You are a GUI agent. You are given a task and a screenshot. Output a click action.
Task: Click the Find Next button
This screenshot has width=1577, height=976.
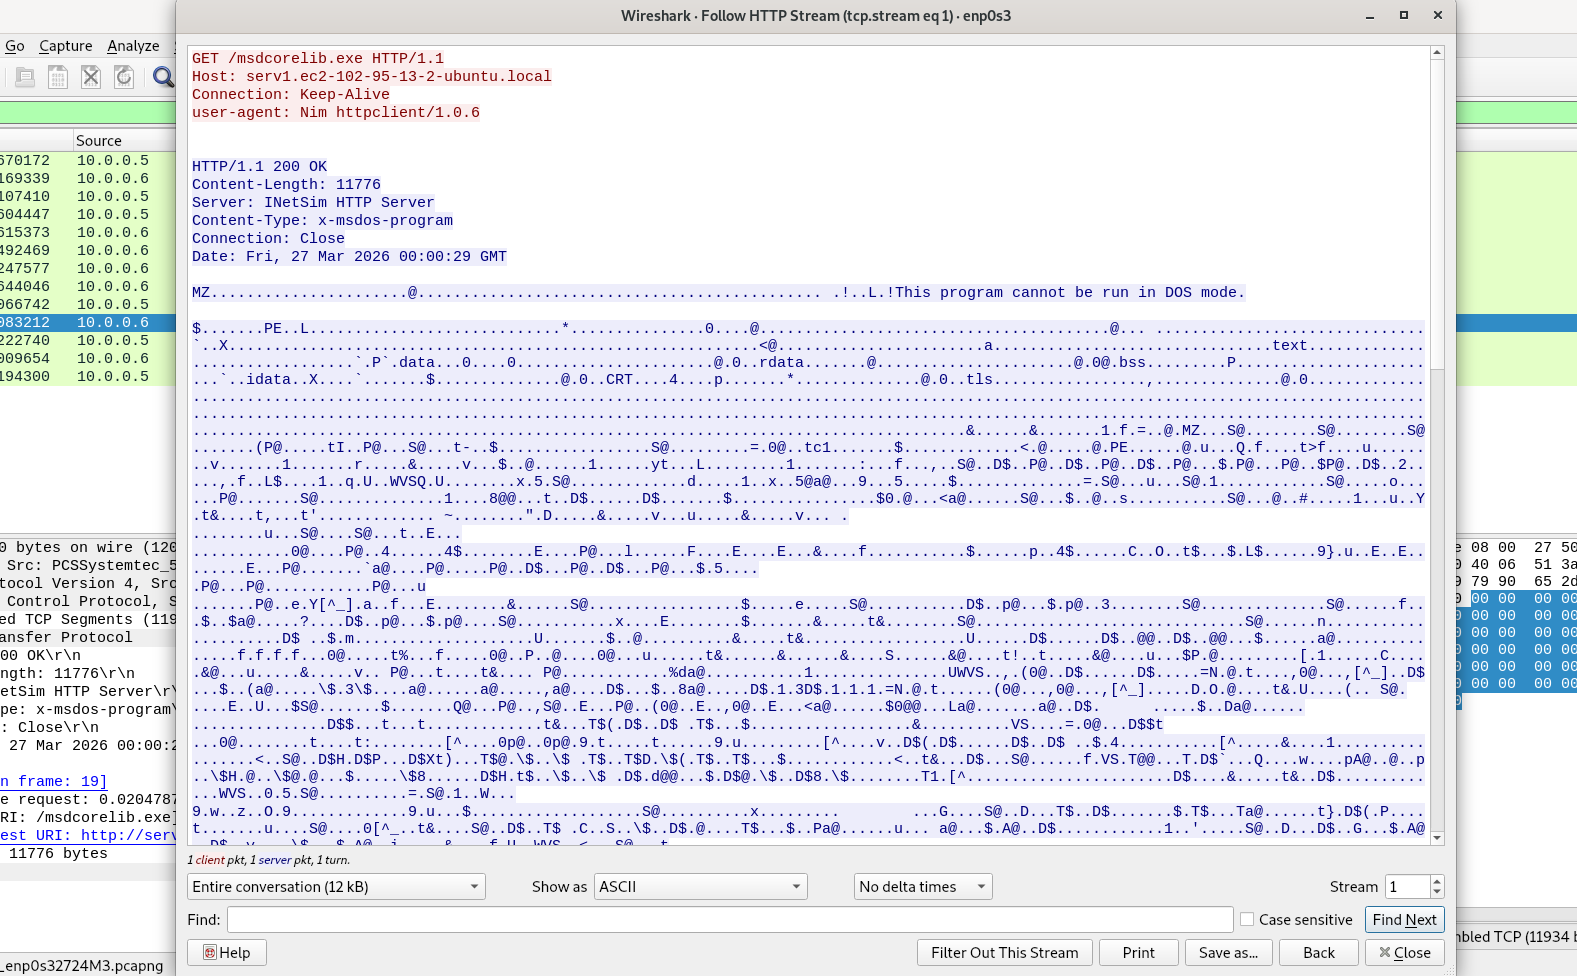coord(1404,919)
